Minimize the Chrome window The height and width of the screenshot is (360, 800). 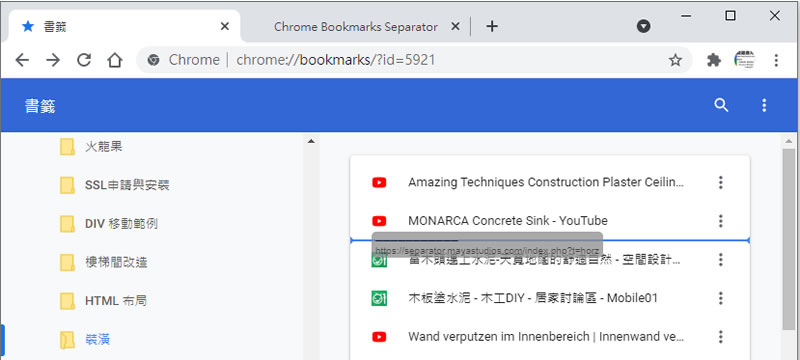coord(686,16)
